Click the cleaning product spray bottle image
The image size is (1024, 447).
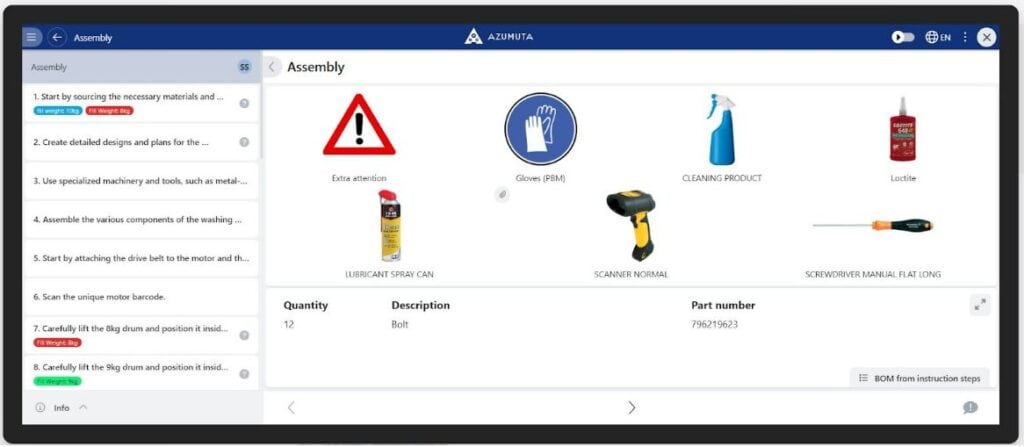[721, 129]
